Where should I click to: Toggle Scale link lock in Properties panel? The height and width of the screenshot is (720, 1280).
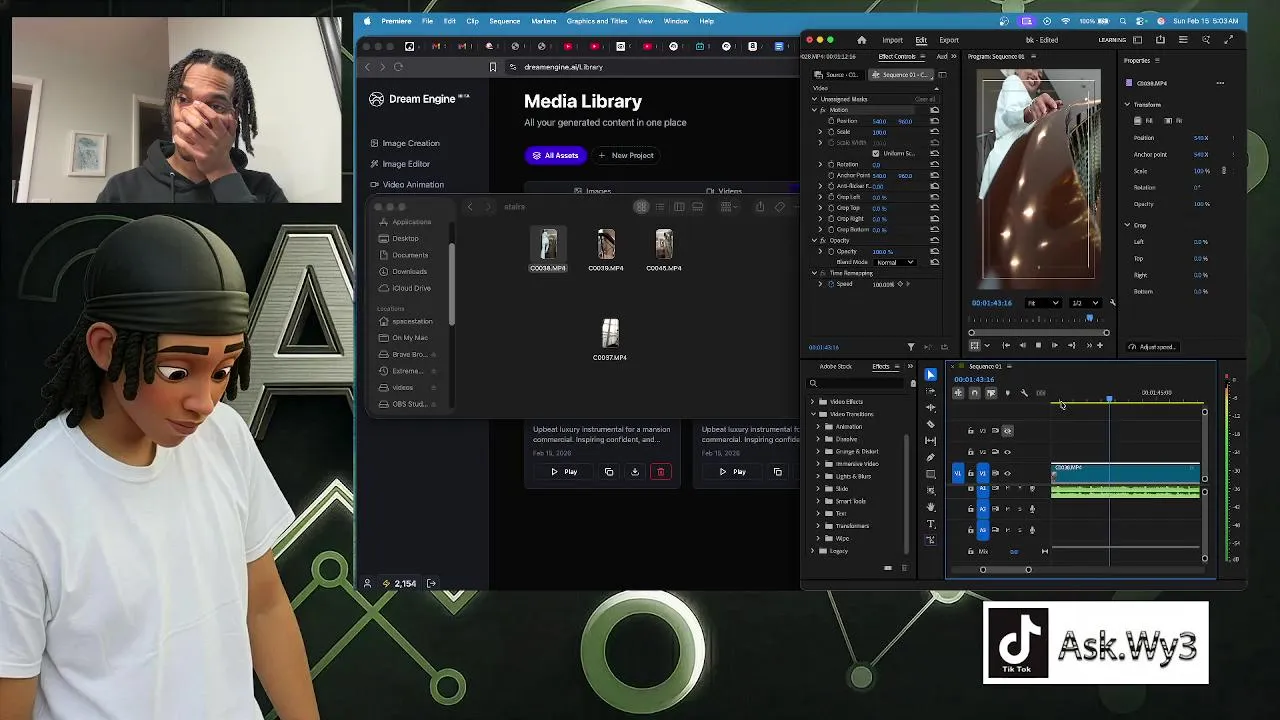(x=1223, y=171)
